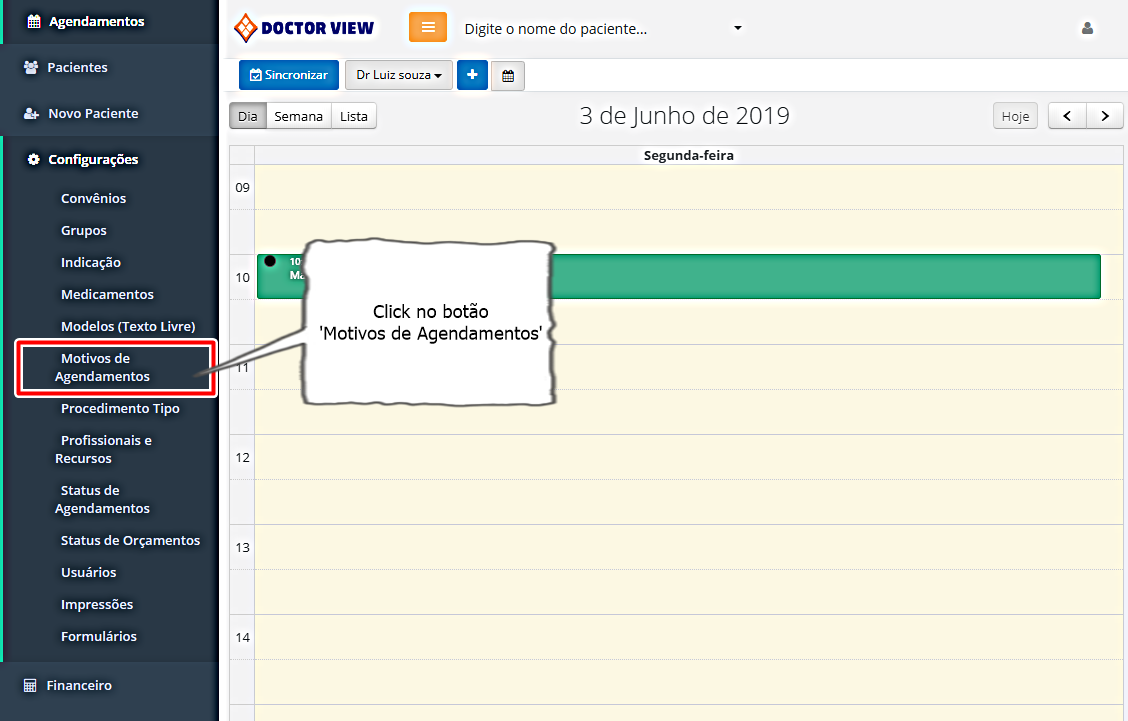1128x721 pixels.
Task: Click the blue plus add button
Action: click(x=472, y=75)
